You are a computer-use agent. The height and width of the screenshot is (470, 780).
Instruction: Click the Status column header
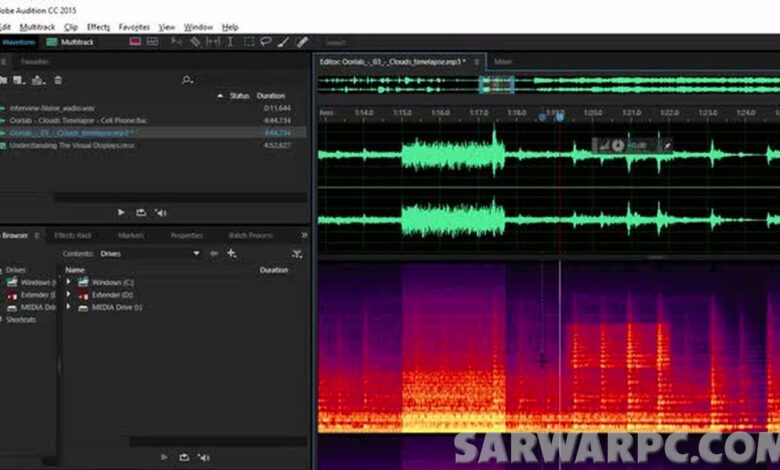click(239, 95)
